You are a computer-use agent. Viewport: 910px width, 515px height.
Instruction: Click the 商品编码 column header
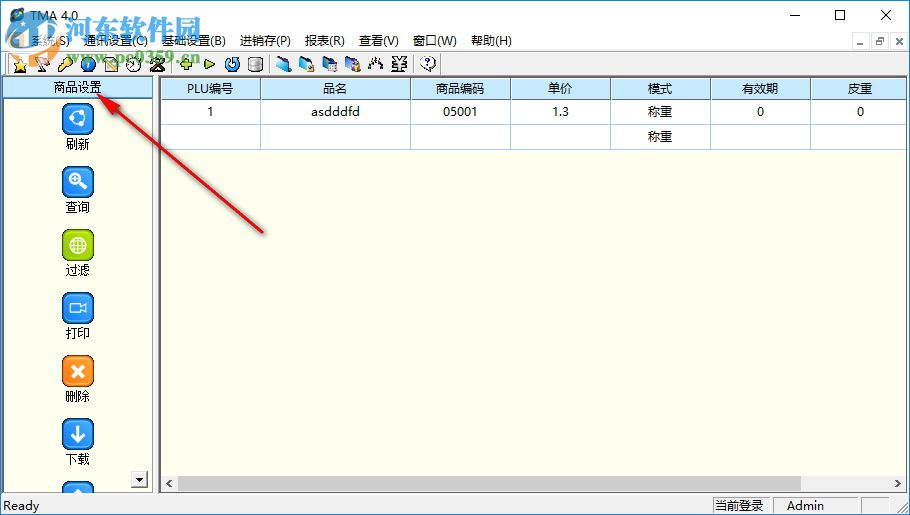(460, 89)
